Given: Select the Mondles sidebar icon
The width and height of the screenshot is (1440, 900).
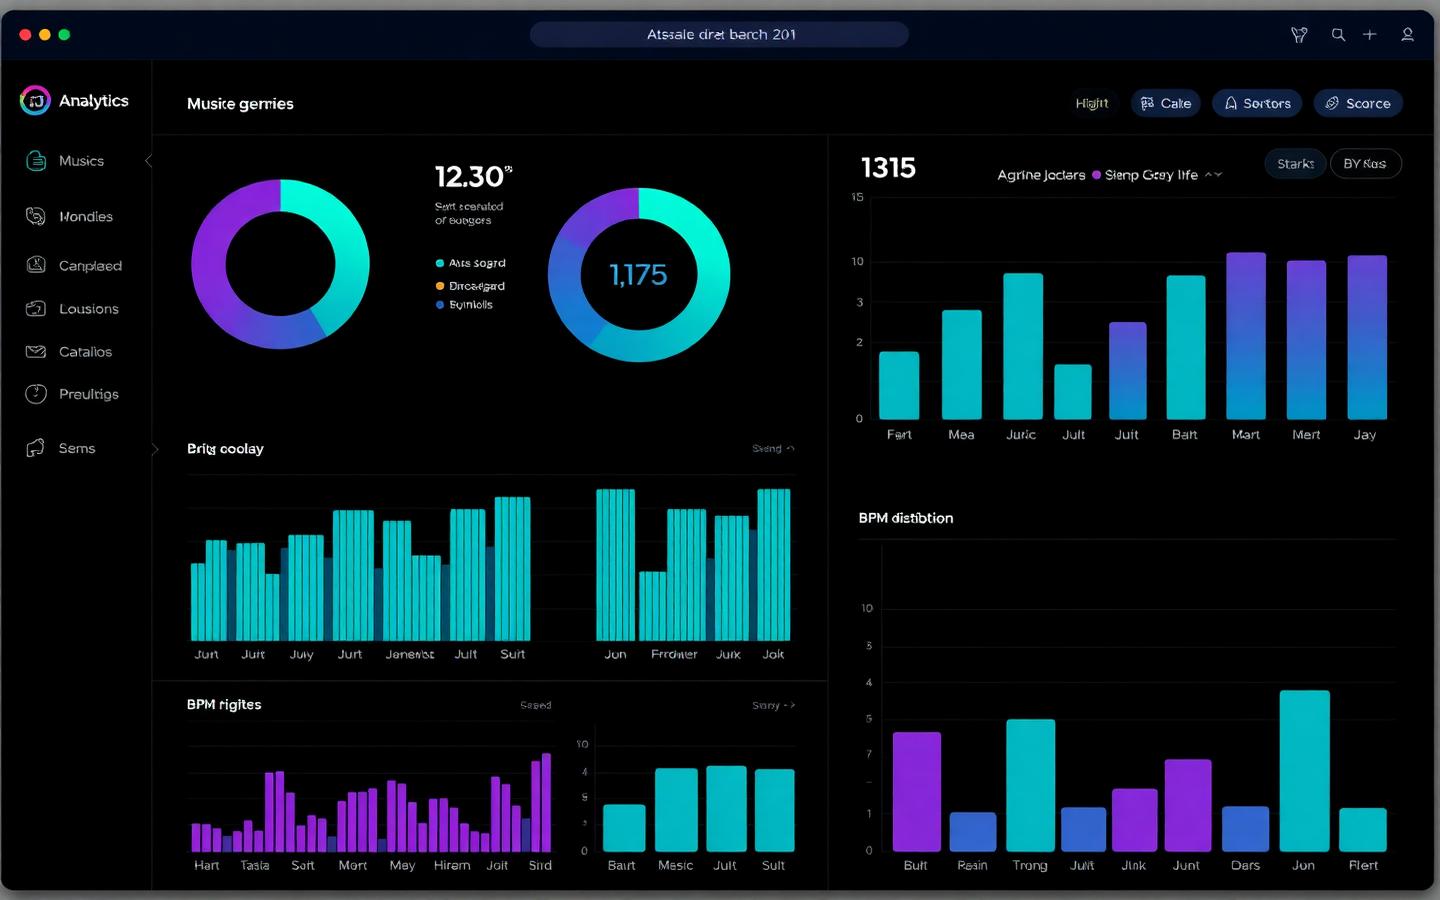Looking at the screenshot, I should coord(36,216).
